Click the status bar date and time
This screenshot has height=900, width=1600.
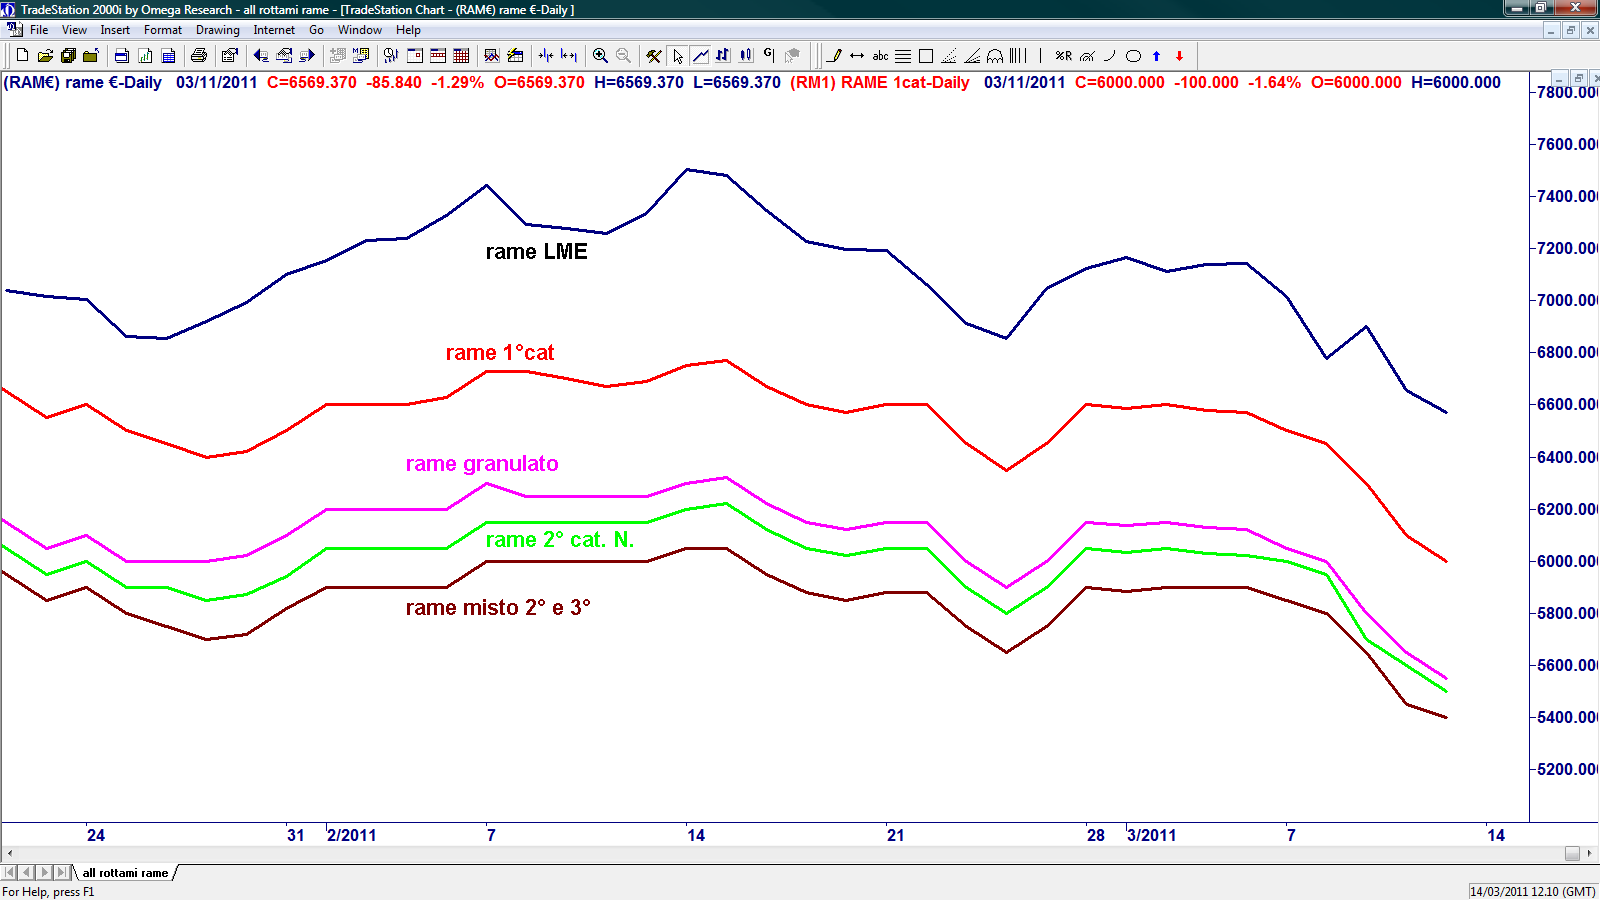point(1533,891)
